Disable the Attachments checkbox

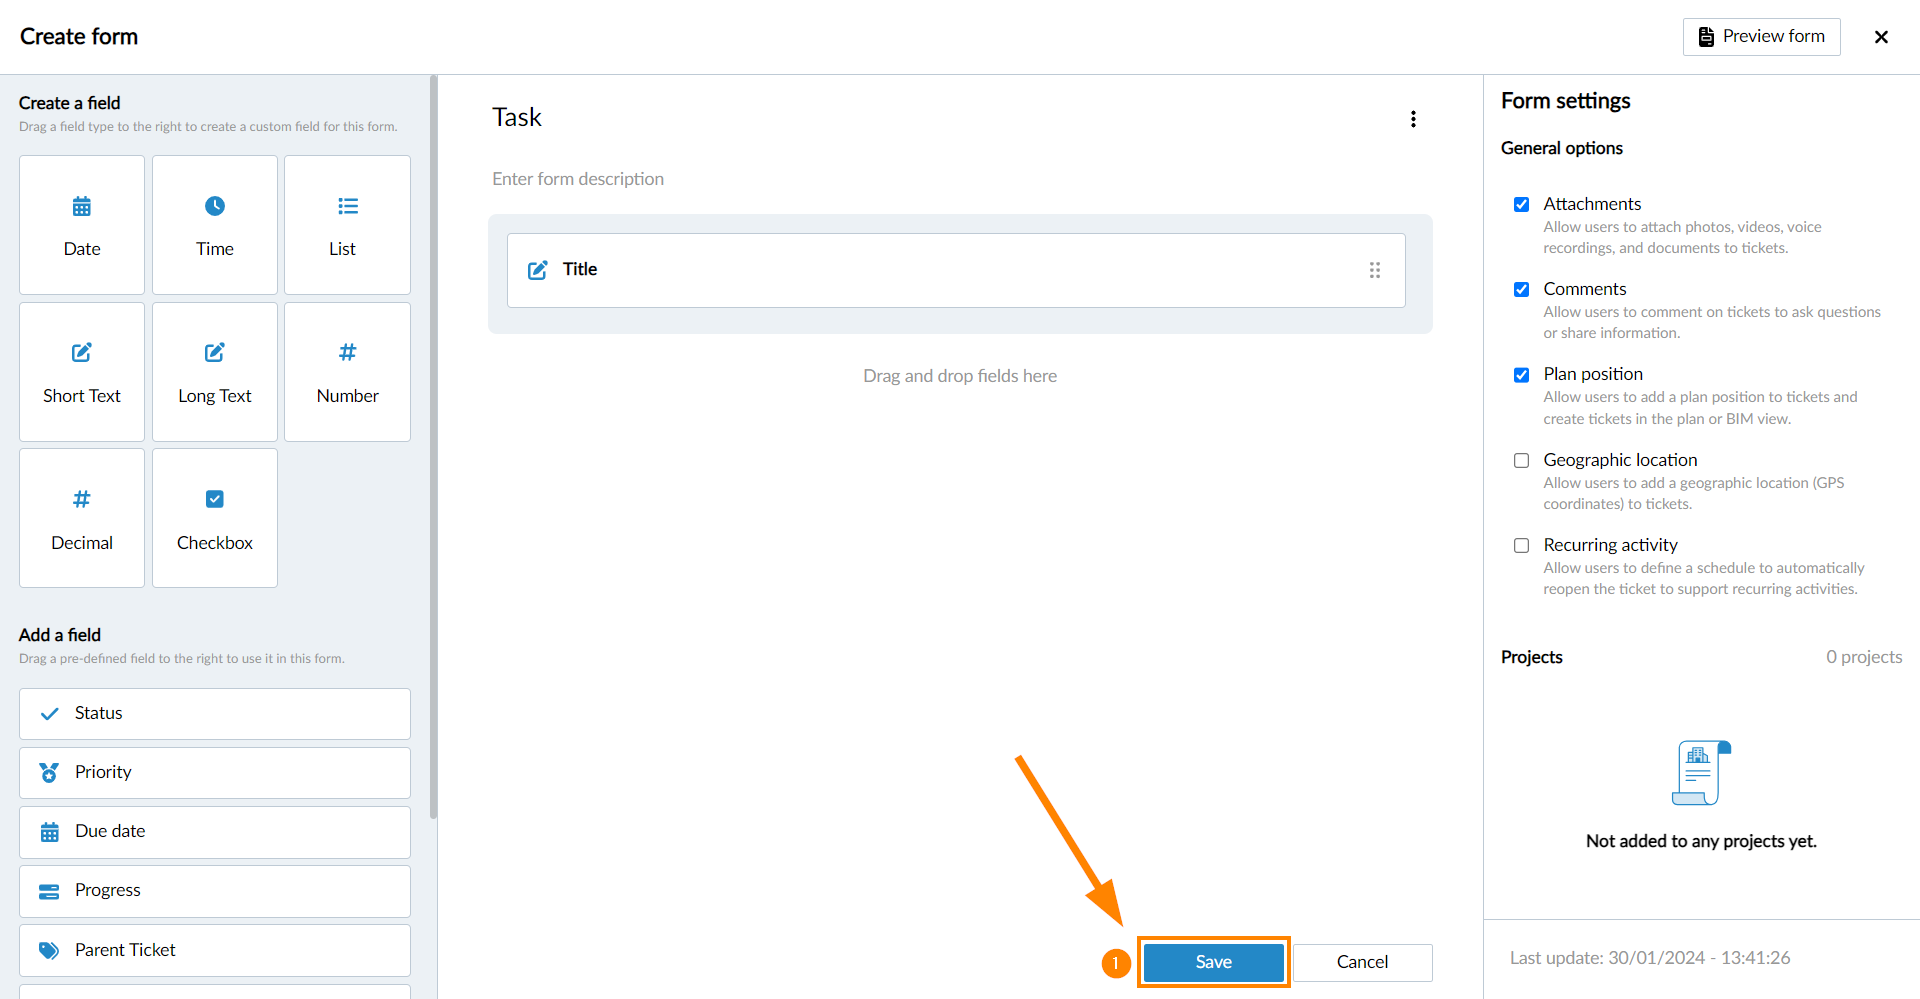click(x=1521, y=205)
